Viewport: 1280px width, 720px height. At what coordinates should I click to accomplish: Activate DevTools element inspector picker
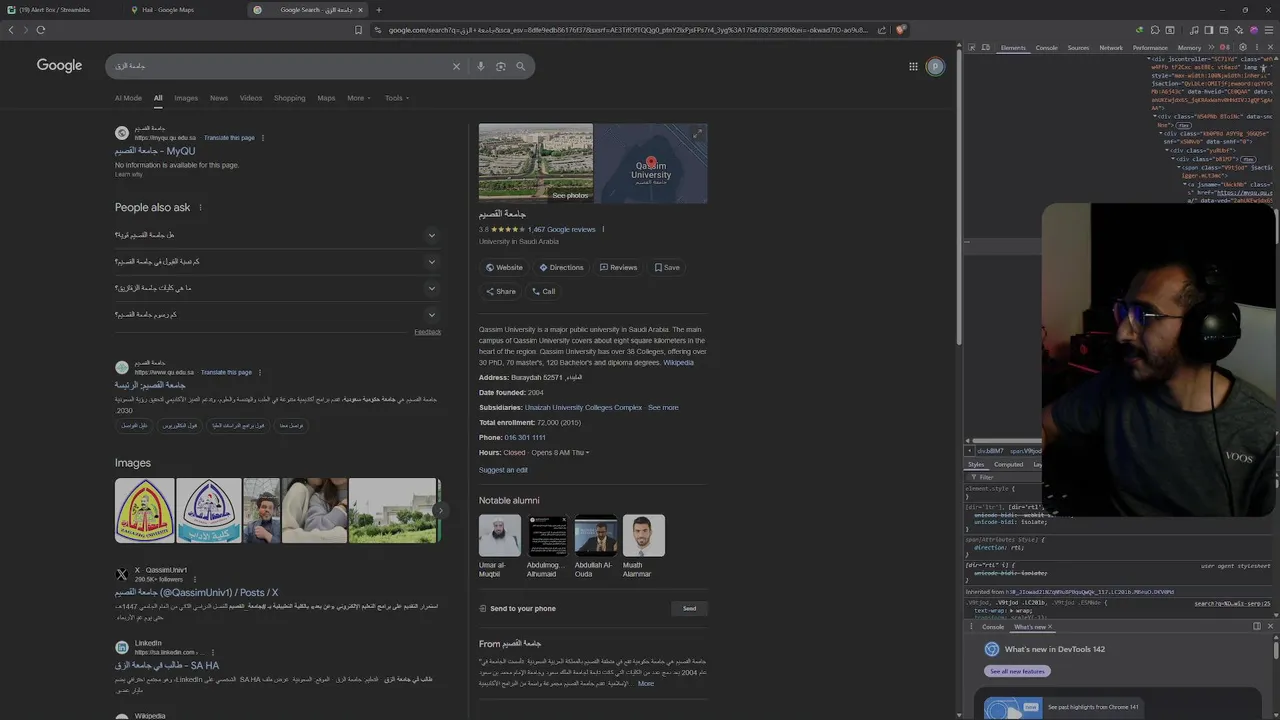[x=971, y=48]
